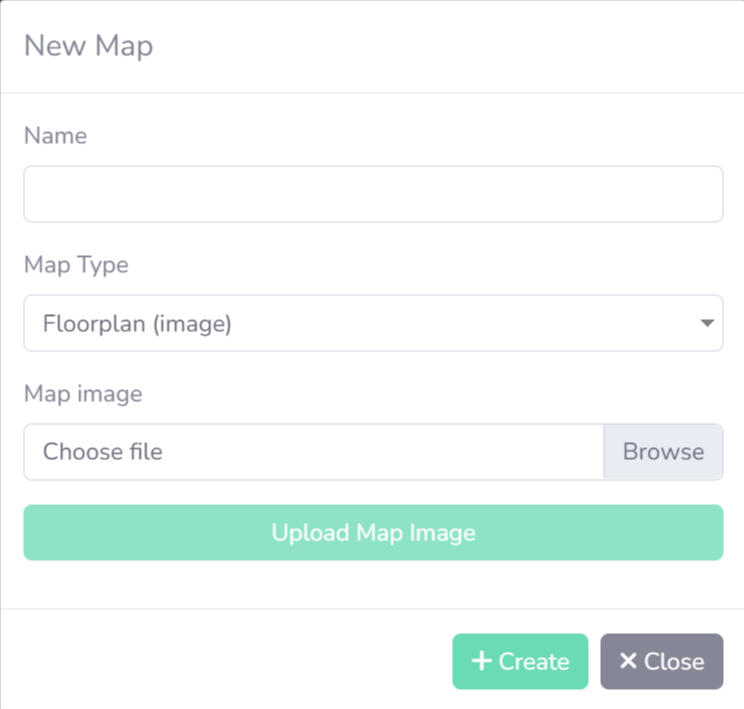Click the X icon on the Close button
This screenshot has width=744, height=709.
[x=628, y=661]
